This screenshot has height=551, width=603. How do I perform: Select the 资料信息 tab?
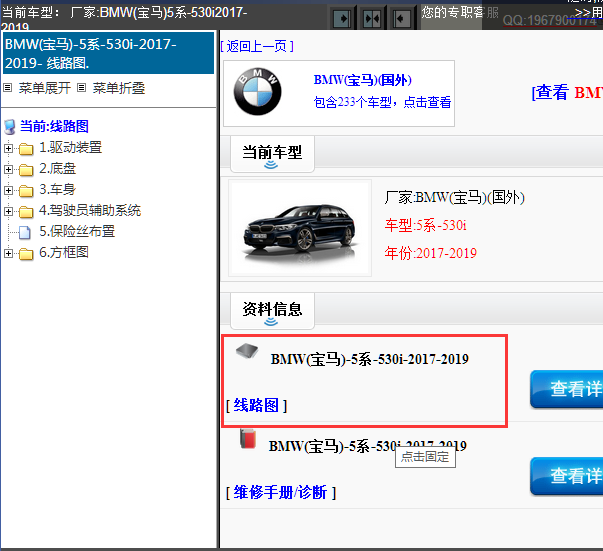coord(272,311)
